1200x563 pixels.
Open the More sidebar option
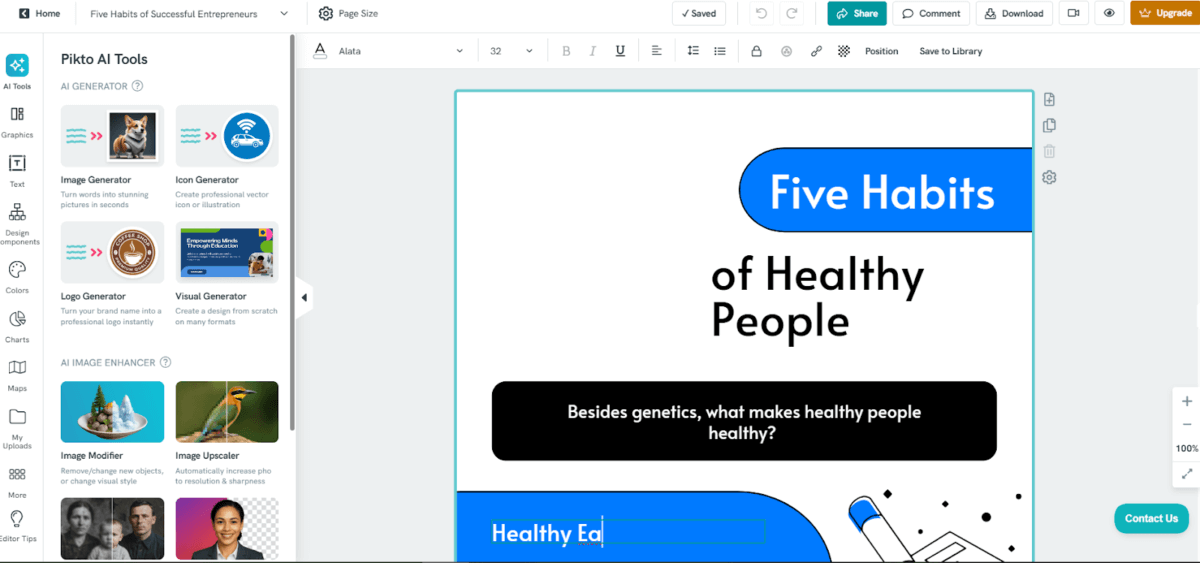(17, 482)
